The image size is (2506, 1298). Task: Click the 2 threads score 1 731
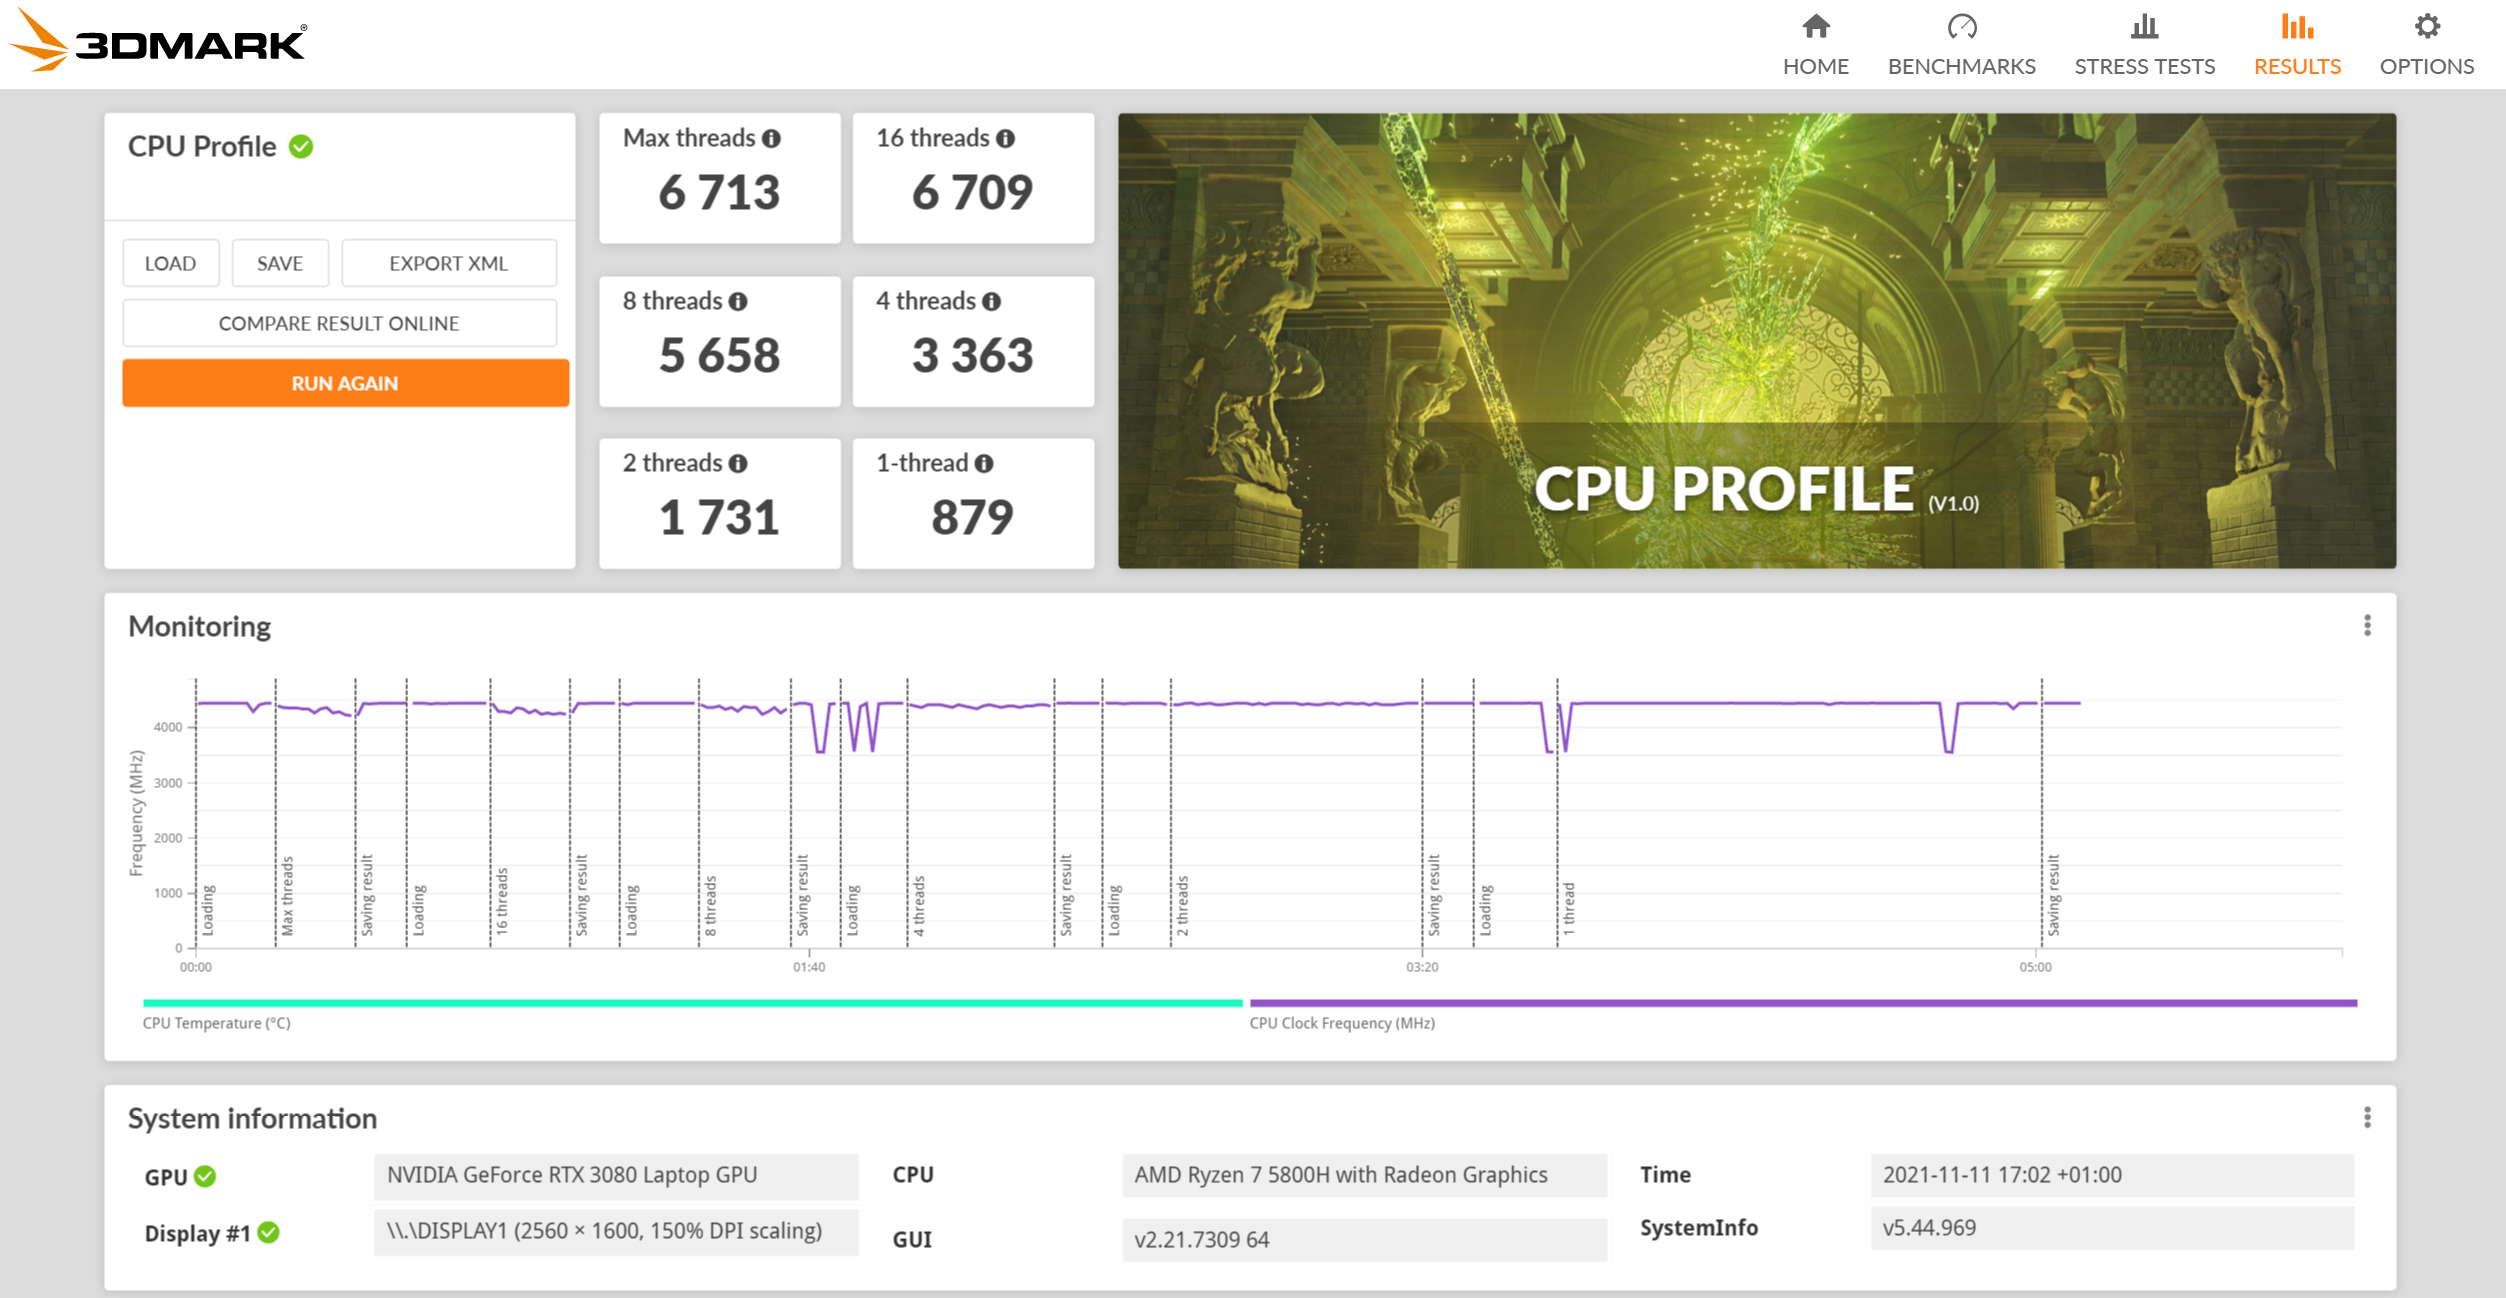[x=719, y=517]
